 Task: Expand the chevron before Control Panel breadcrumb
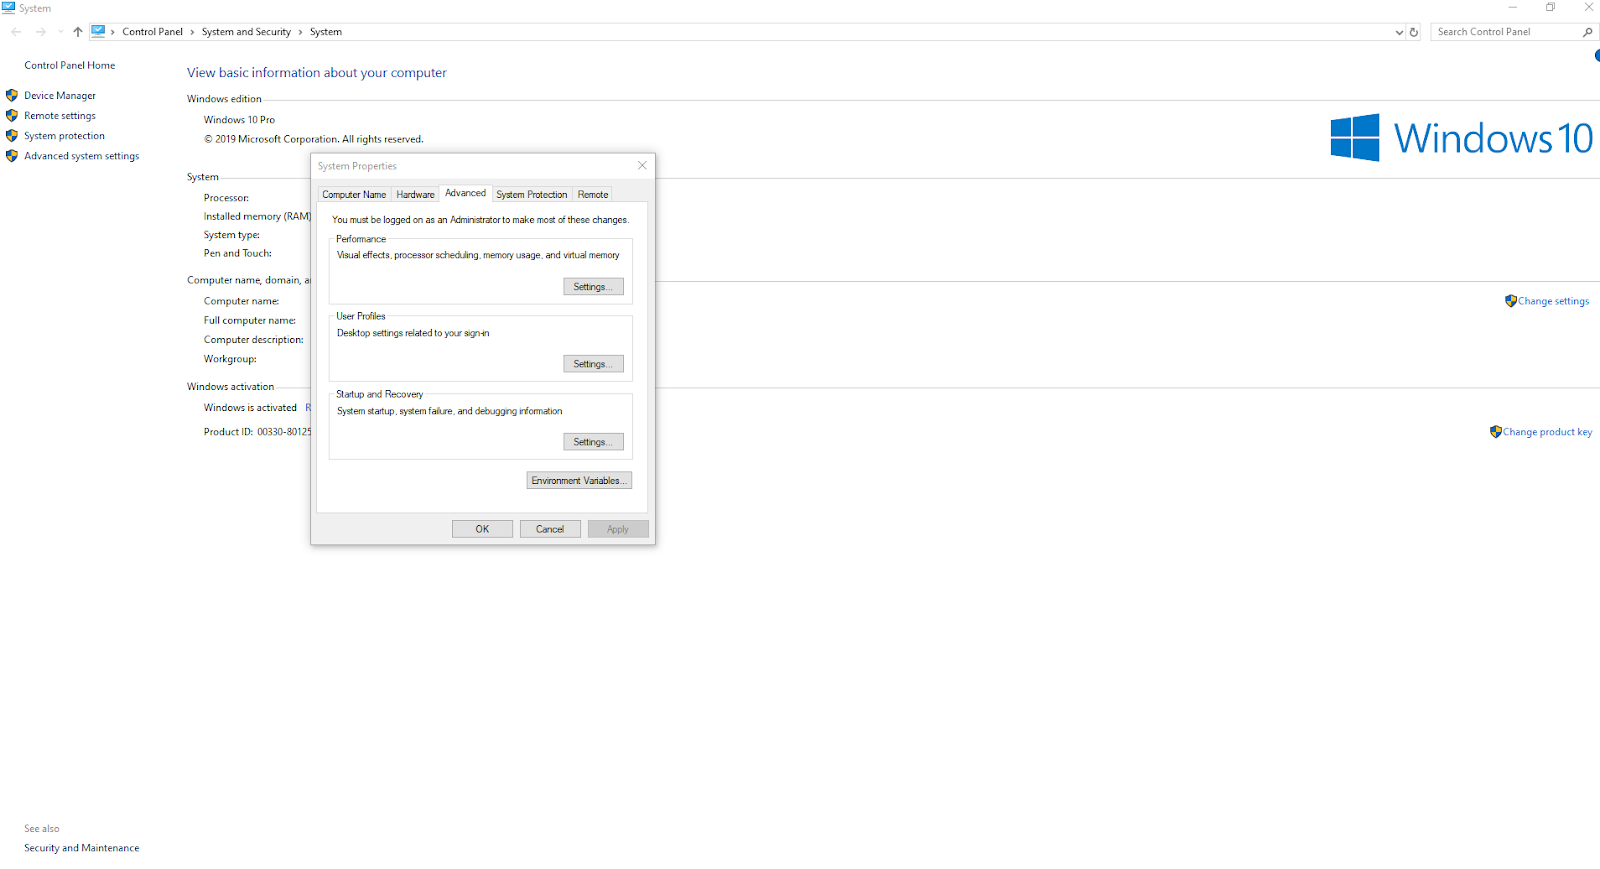[x=113, y=32]
